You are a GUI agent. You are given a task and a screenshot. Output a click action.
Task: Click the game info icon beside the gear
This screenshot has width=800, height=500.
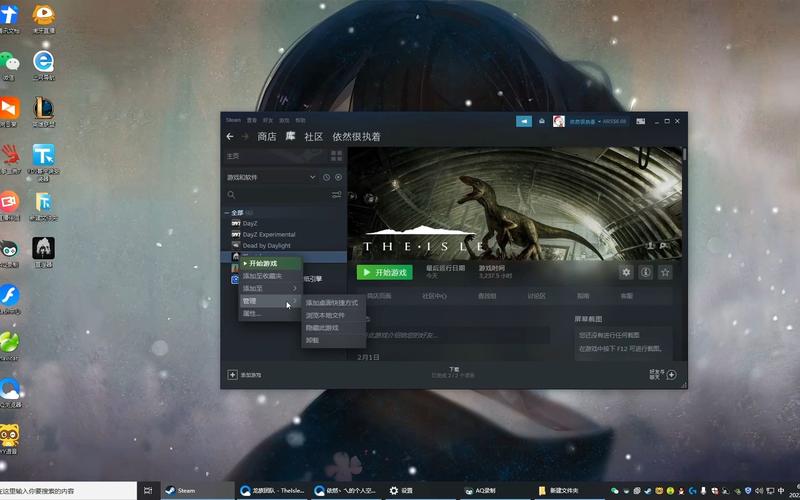click(x=645, y=272)
